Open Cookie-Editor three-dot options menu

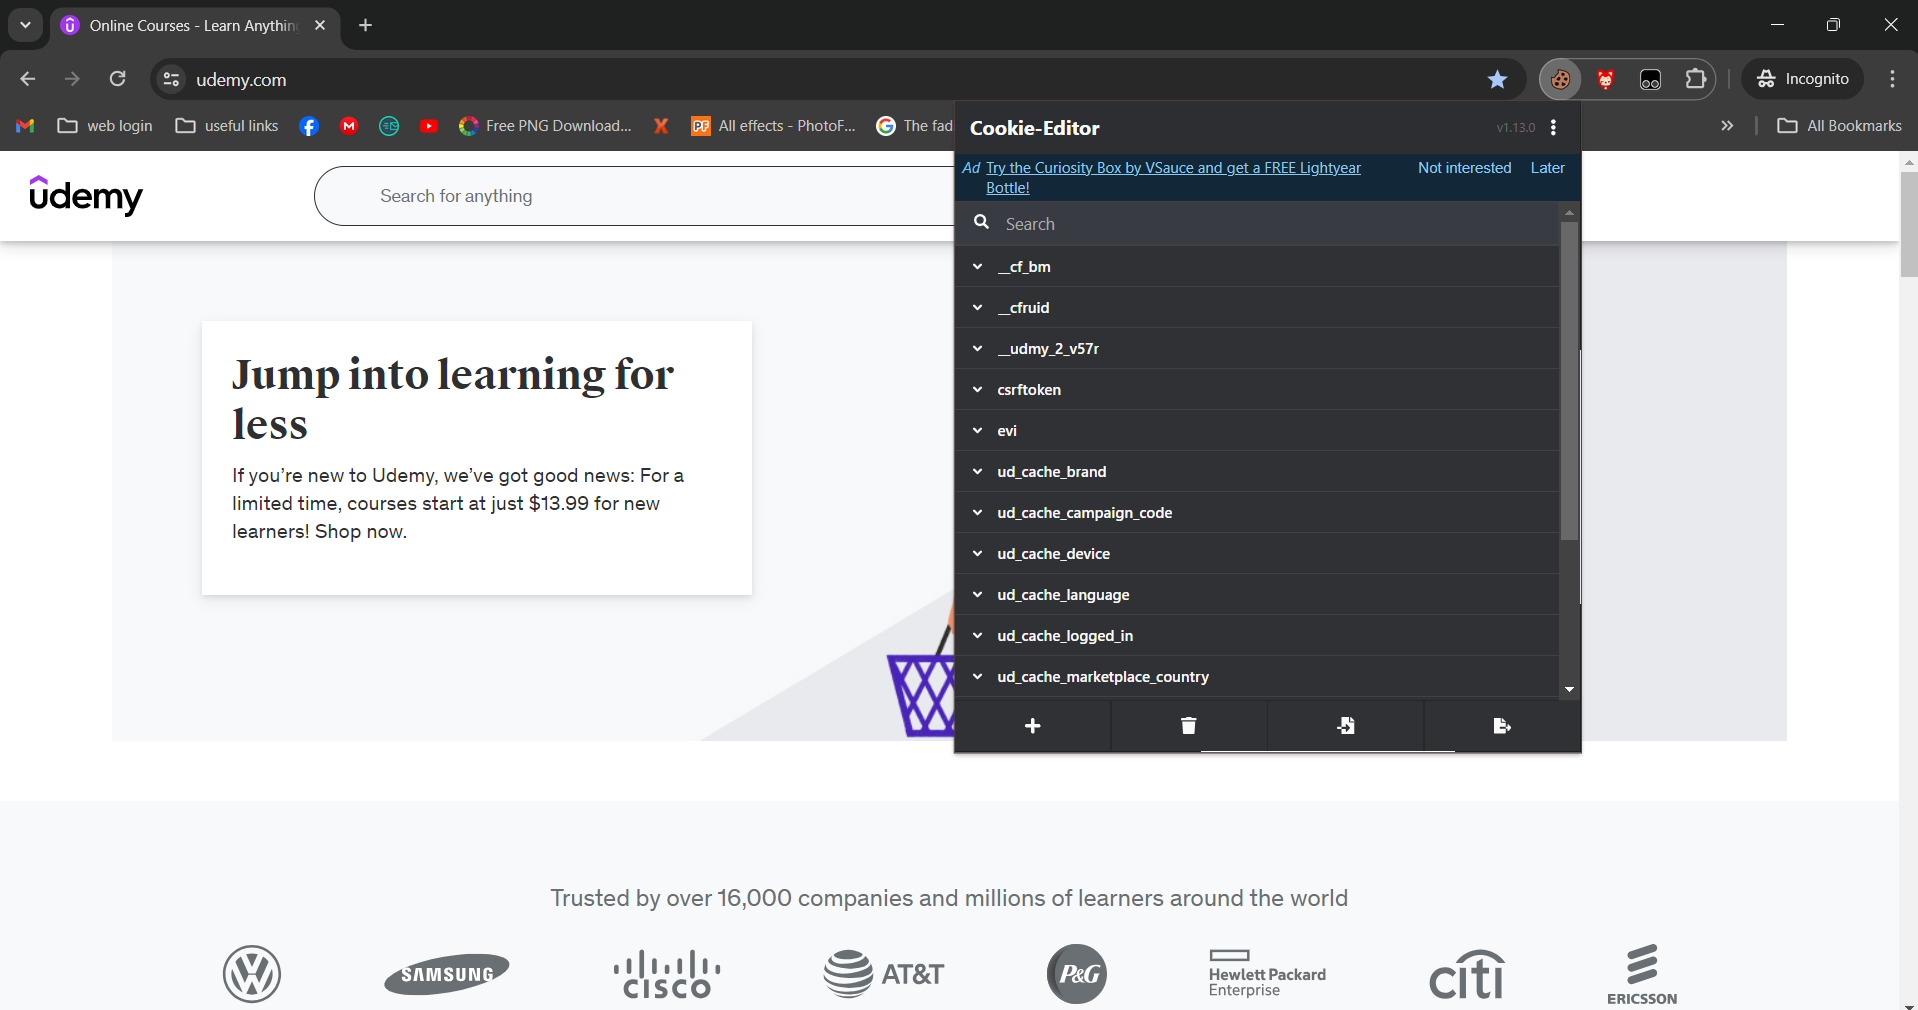[x=1553, y=128]
